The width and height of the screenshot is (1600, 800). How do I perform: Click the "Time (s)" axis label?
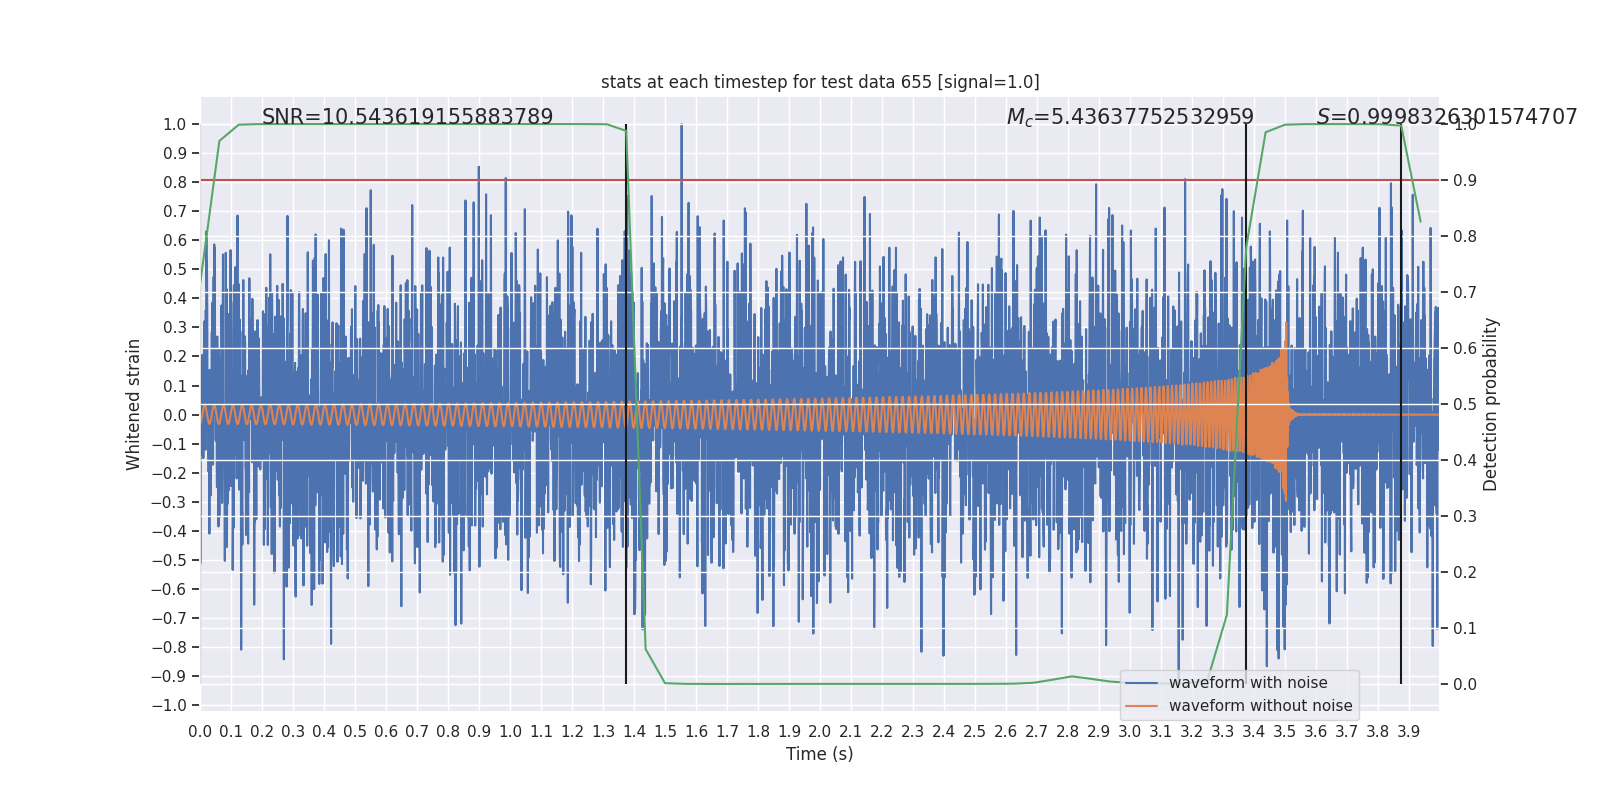820,754
